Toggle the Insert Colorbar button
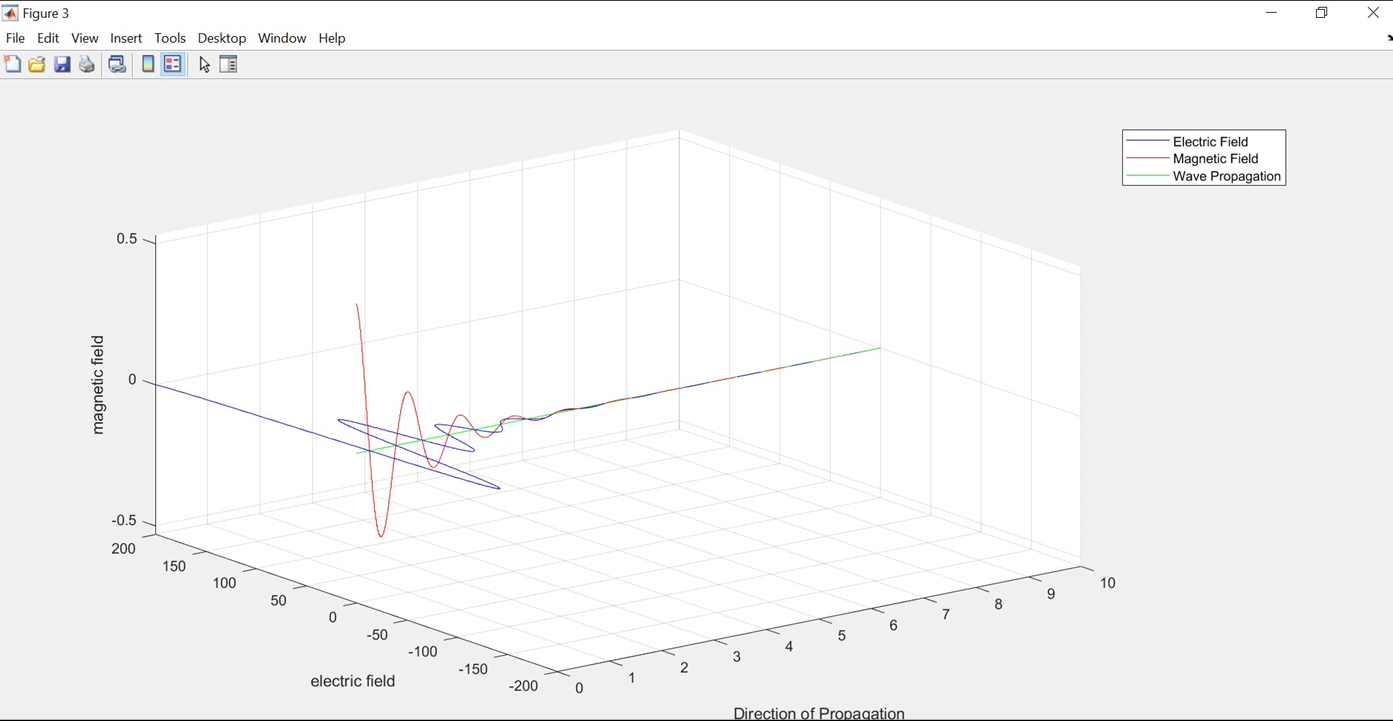This screenshot has height=721, width=1393. pos(148,63)
